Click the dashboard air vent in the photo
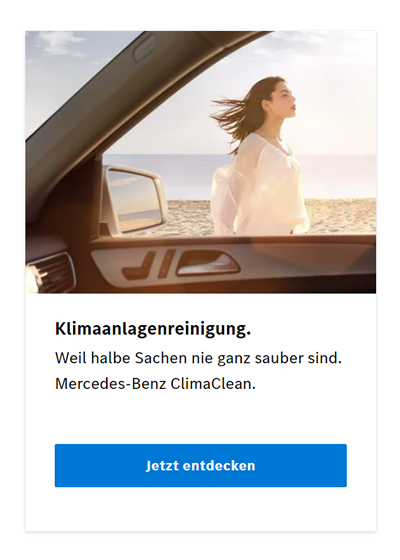The height and width of the screenshot is (560, 400). [50, 273]
